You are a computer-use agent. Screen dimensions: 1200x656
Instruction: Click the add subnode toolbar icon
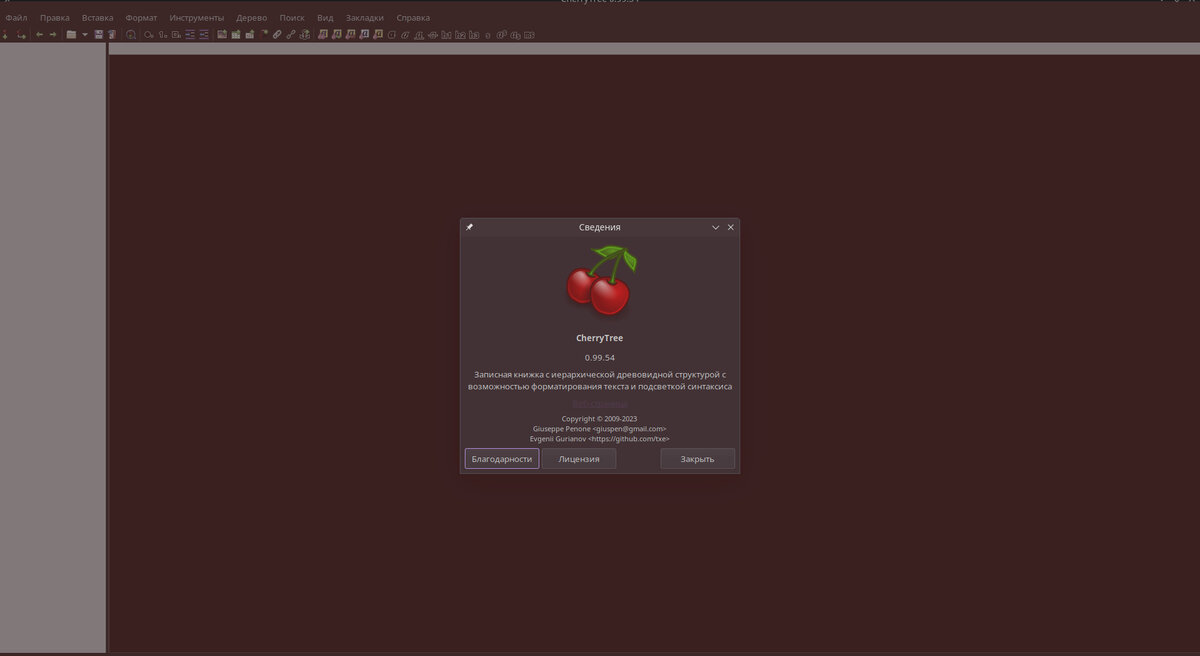[x=21, y=35]
